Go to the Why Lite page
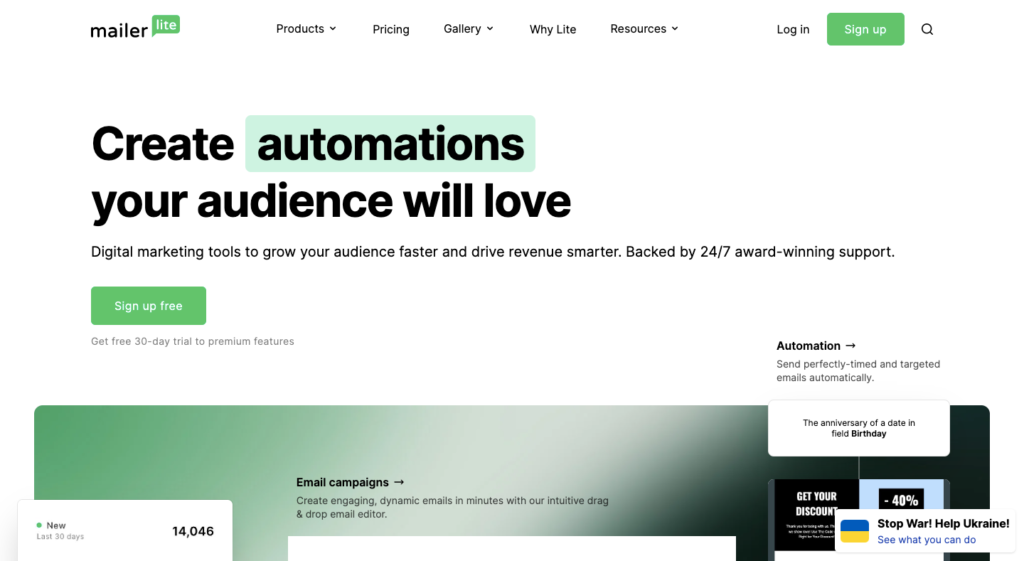This screenshot has height=561, width=1024. tap(553, 29)
